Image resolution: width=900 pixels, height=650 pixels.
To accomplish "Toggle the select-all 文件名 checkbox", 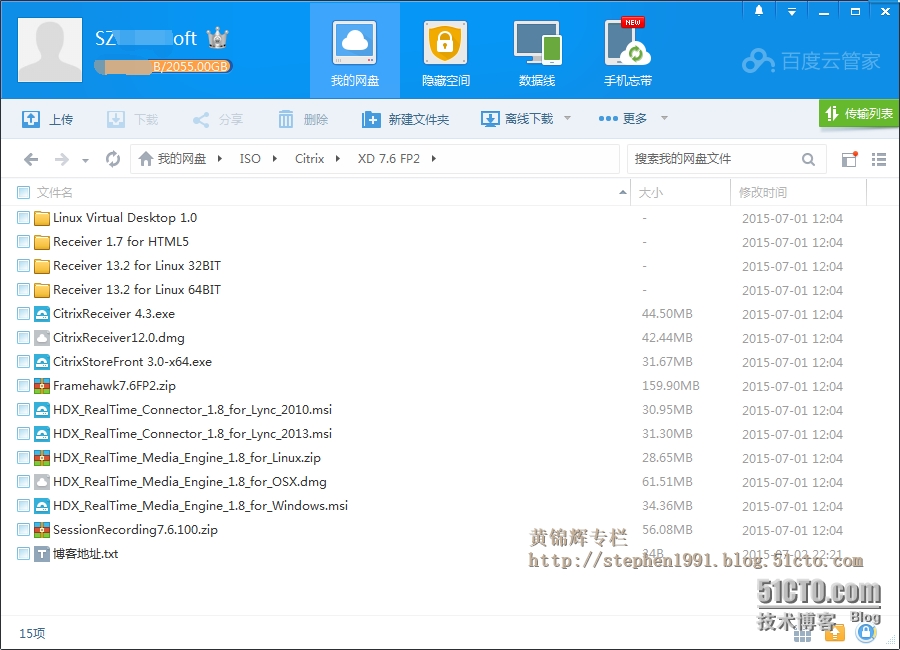I will pos(24,192).
